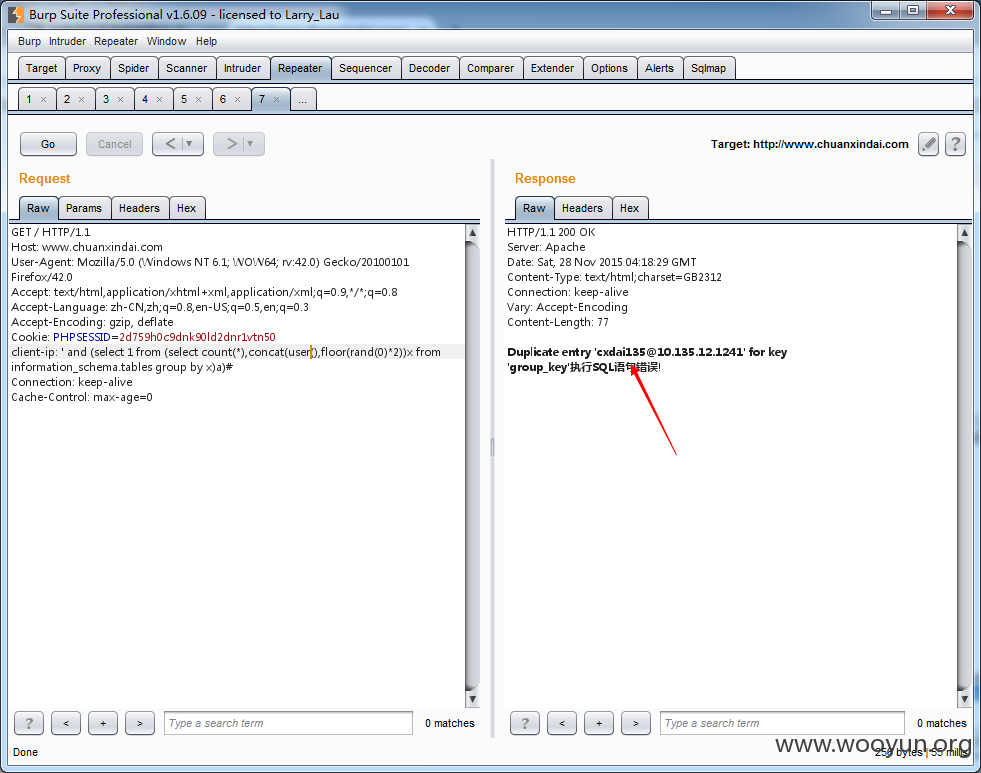
Task: Go to next match in request search
Action: [140, 724]
